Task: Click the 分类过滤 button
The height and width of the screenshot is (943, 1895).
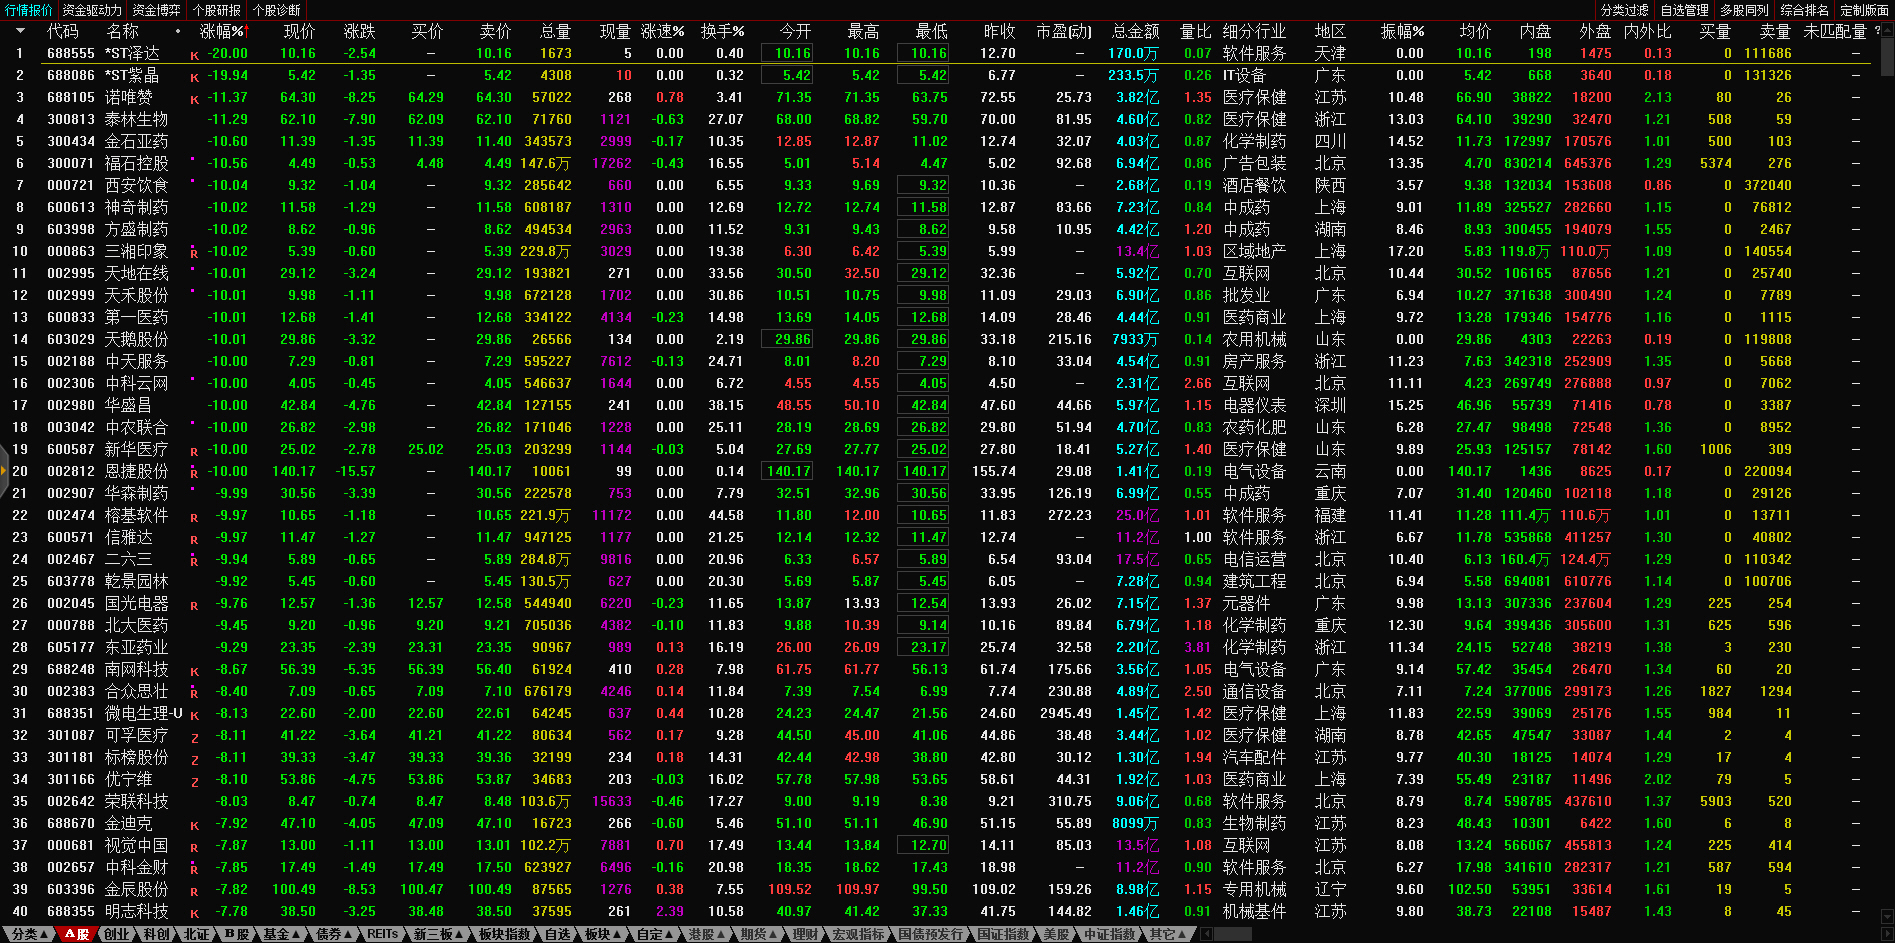Action: tap(1624, 10)
